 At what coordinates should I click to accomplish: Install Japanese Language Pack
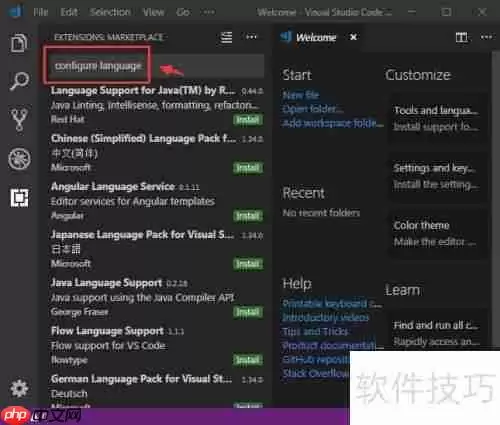pos(248,264)
